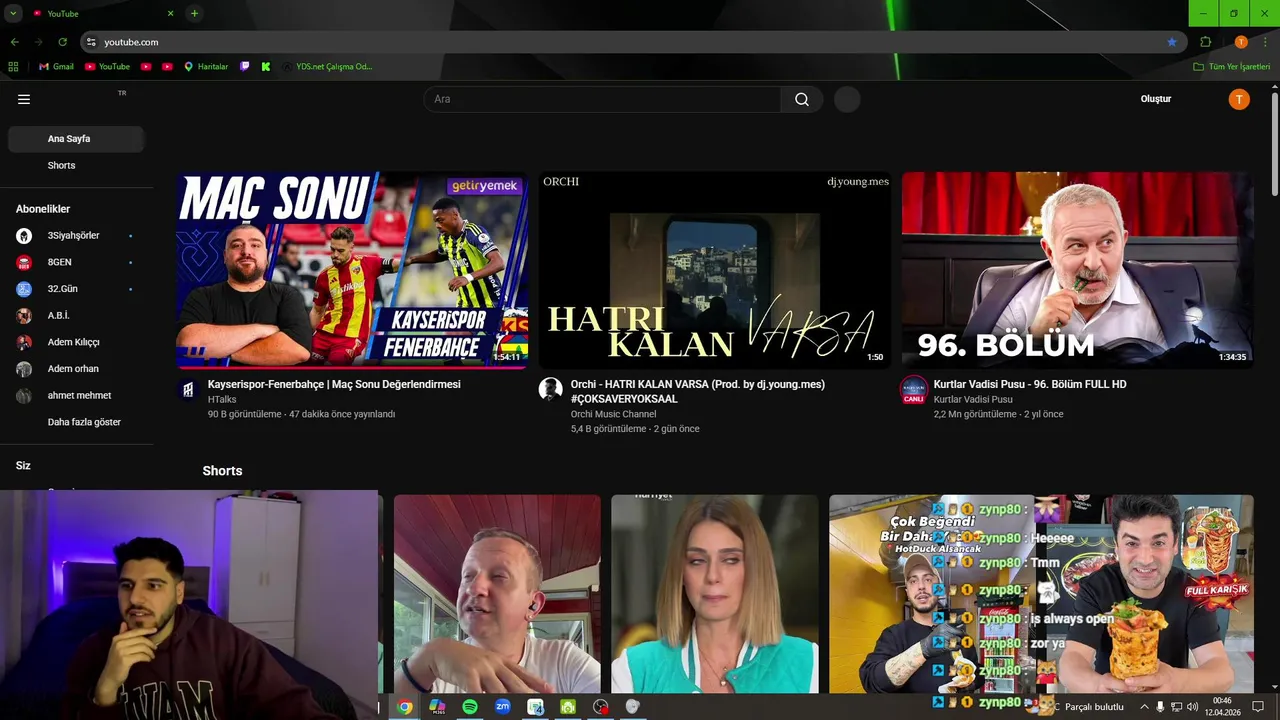Open the Twitch bookmark icon
Image resolution: width=1280 pixels, height=720 pixels.
point(245,67)
